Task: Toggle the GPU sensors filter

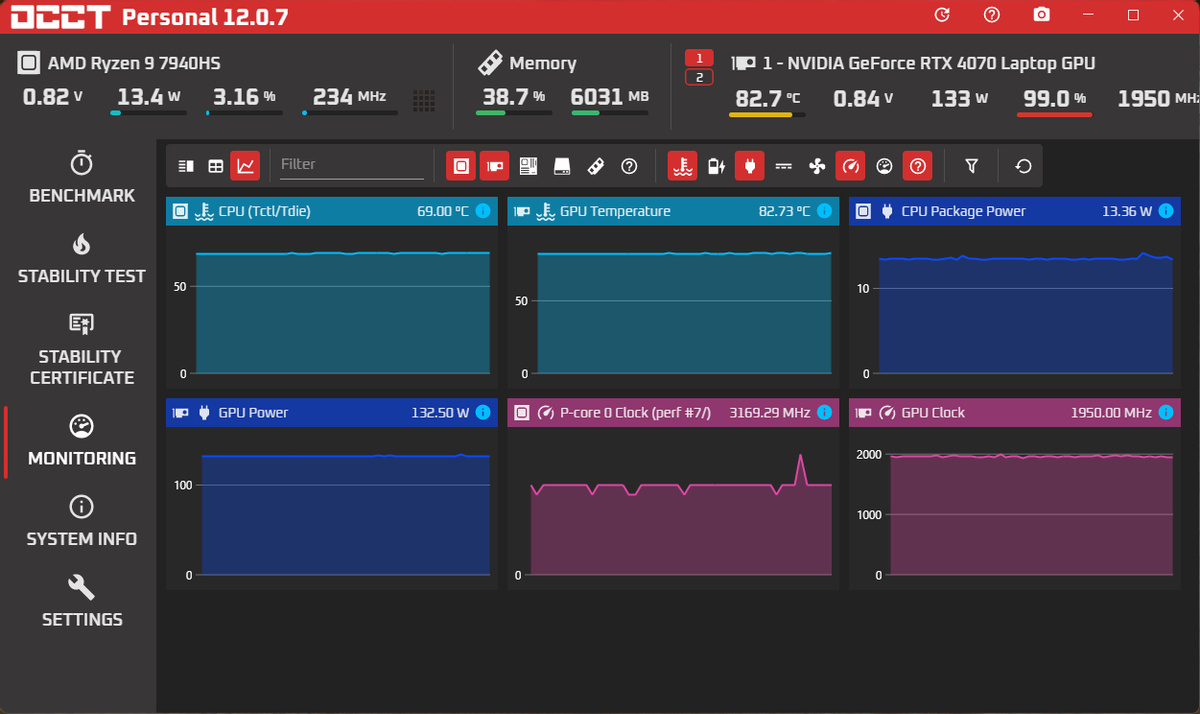Action: point(494,166)
